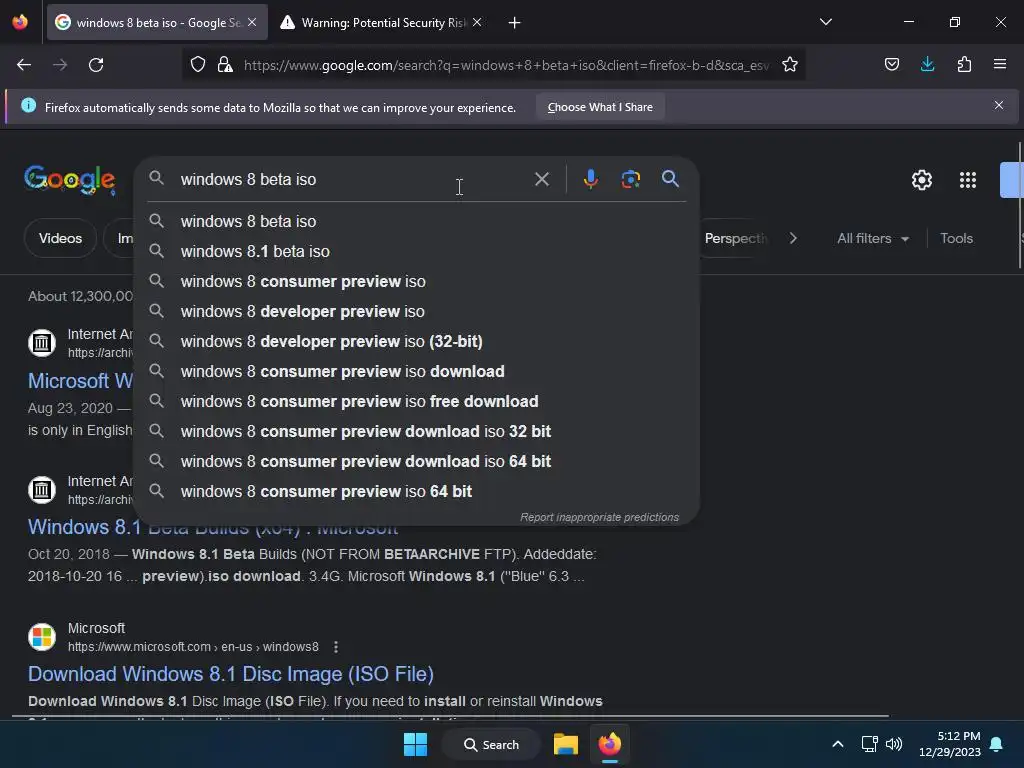Select suggestion 'windows 8.1 beta iso'
This screenshot has width=1024, height=768.
click(x=417, y=251)
